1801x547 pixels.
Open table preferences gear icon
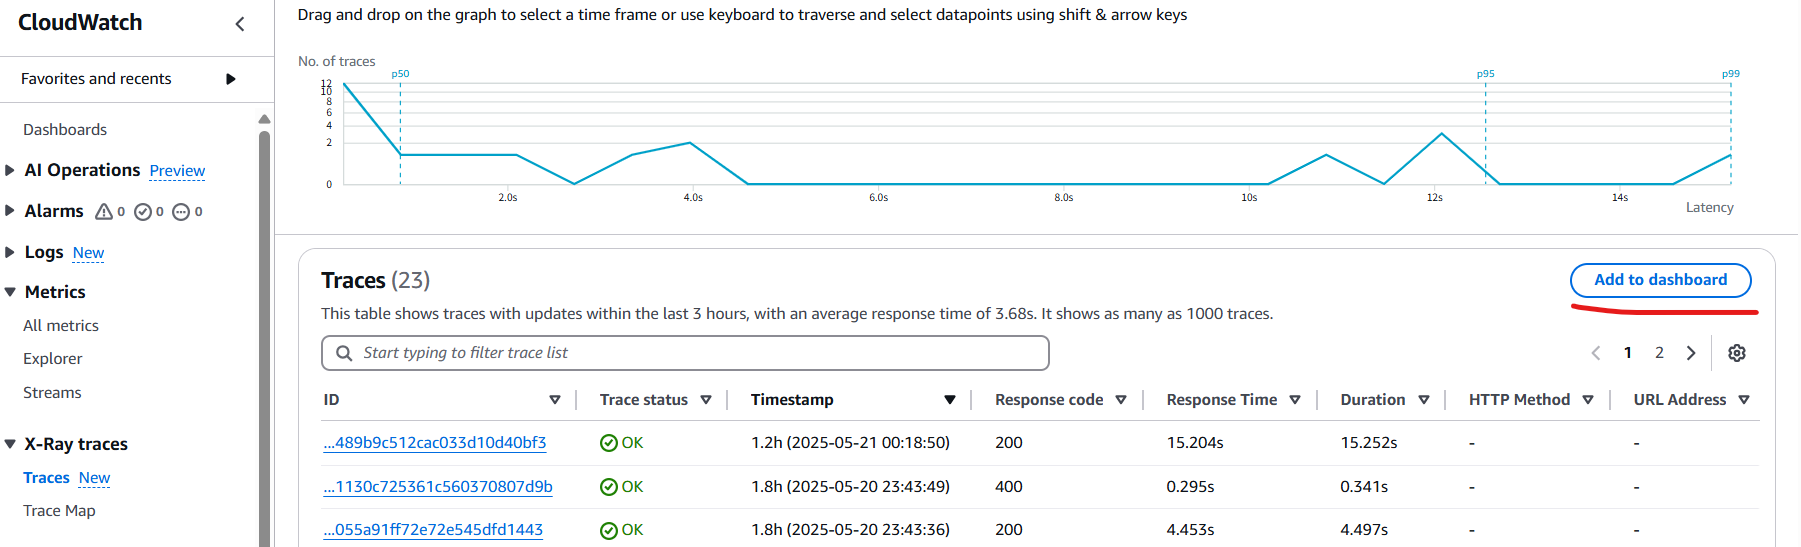click(x=1737, y=353)
